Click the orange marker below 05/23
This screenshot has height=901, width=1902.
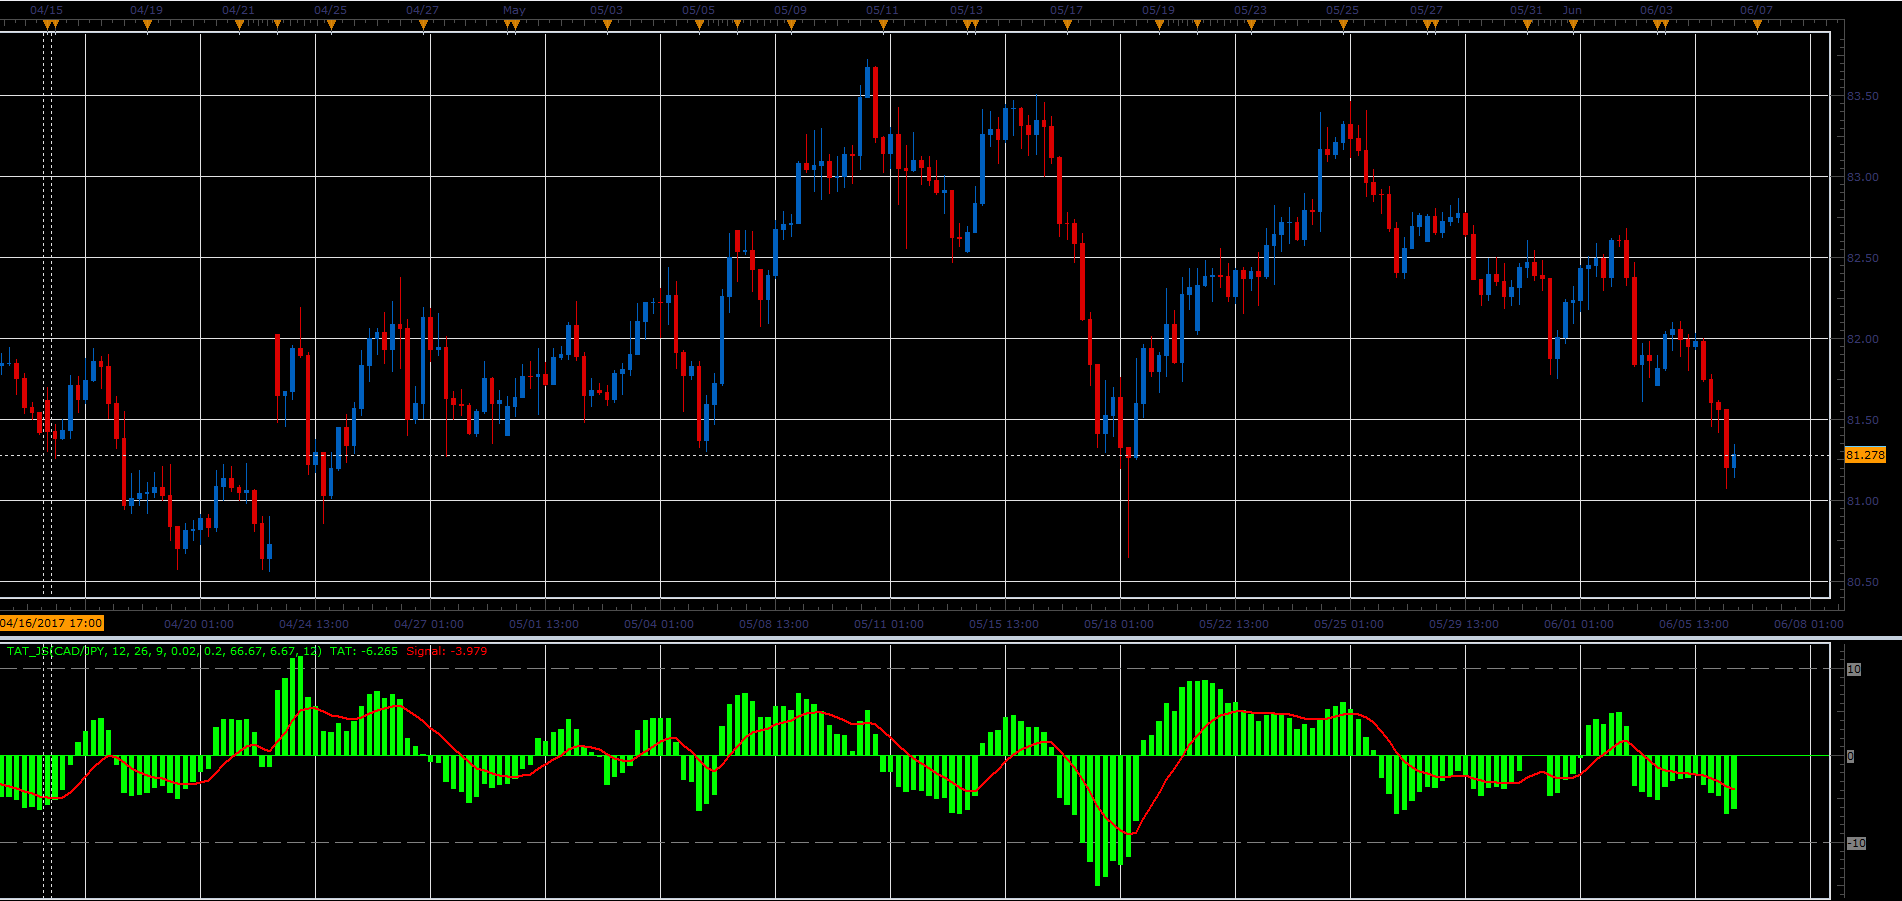1251,25
